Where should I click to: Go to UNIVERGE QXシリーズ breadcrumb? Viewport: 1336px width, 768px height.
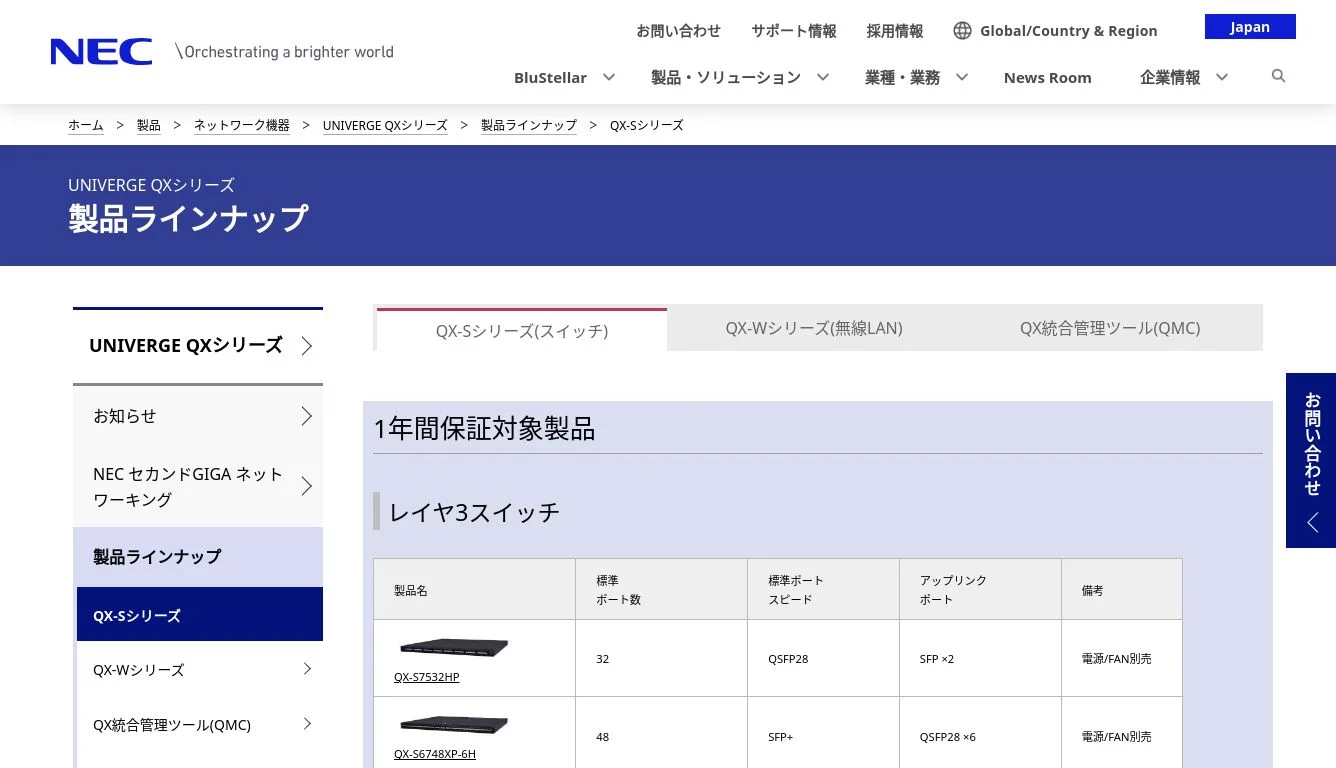385,125
